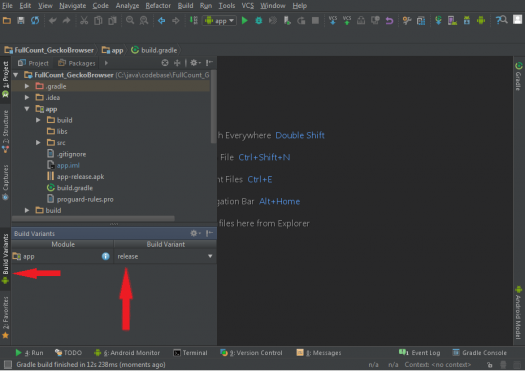This screenshot has height=372, width=525.
Task: Toggle the Structure side tab
Action: pos(5,132)
